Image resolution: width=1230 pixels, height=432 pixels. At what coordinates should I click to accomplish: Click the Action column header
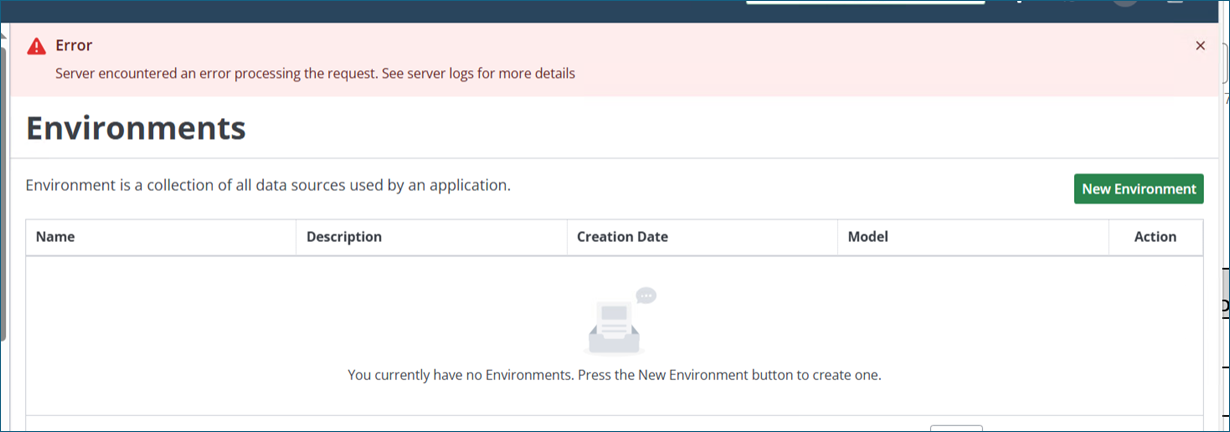[1155, 237]
